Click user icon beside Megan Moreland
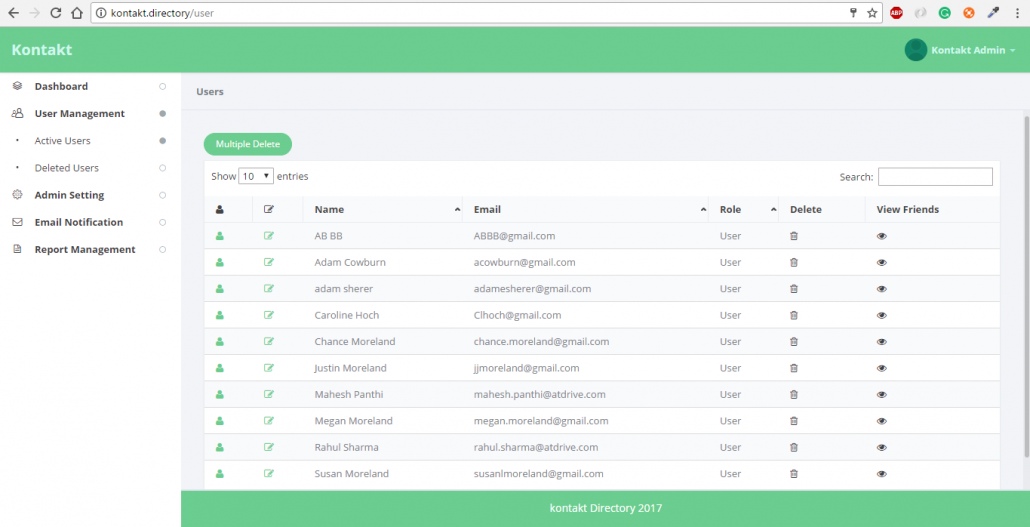Viewport: 1030px width, 527px height. [219, 421]
